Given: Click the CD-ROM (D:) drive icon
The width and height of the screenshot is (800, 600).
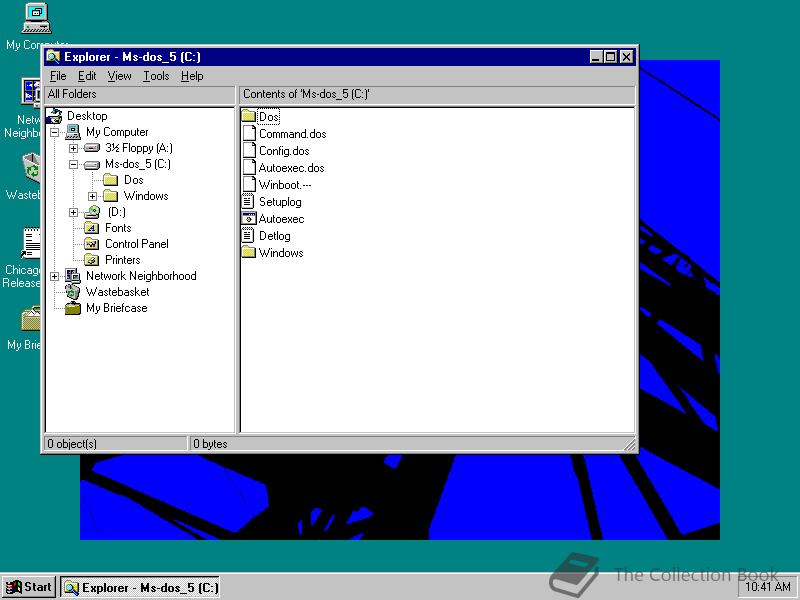Looking at the screenshot, I should point(92,212).
